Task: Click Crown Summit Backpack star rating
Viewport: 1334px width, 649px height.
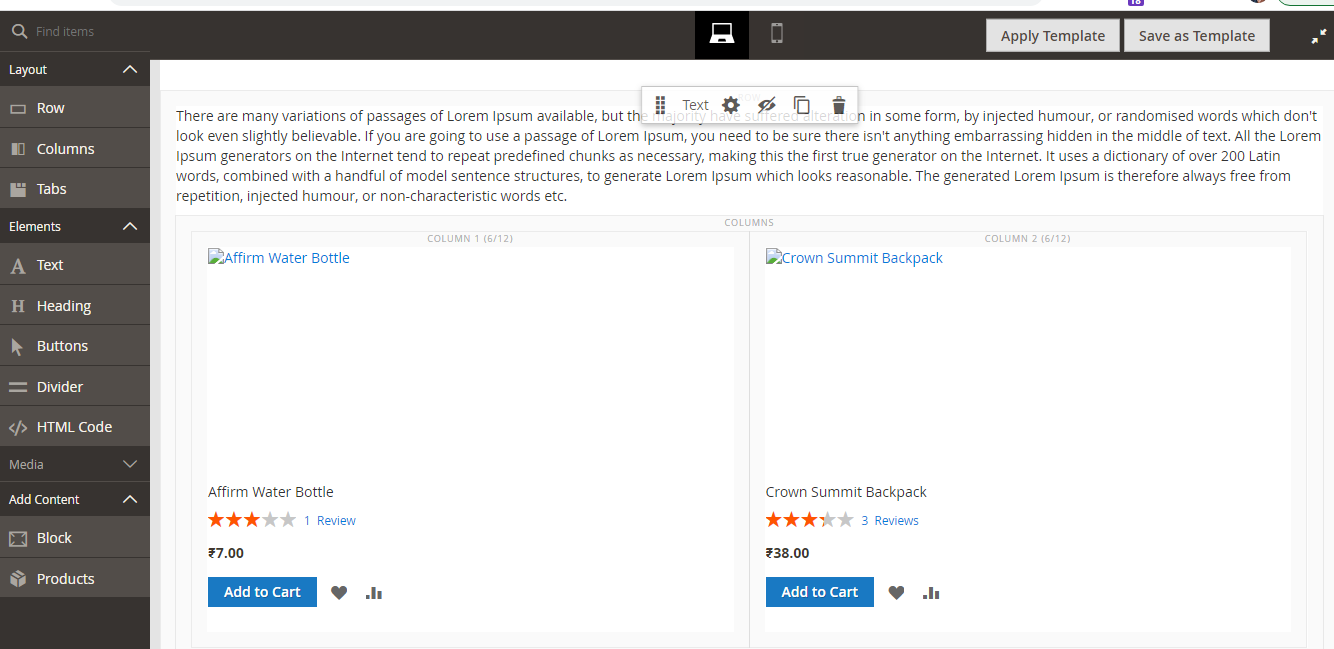Action: [x=810, y=520]
